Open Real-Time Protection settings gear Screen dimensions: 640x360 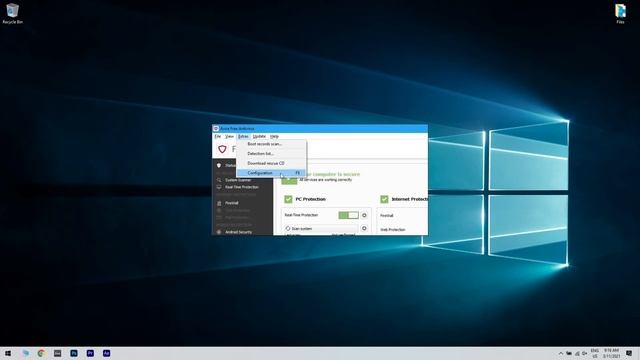(x=364, y=215)
